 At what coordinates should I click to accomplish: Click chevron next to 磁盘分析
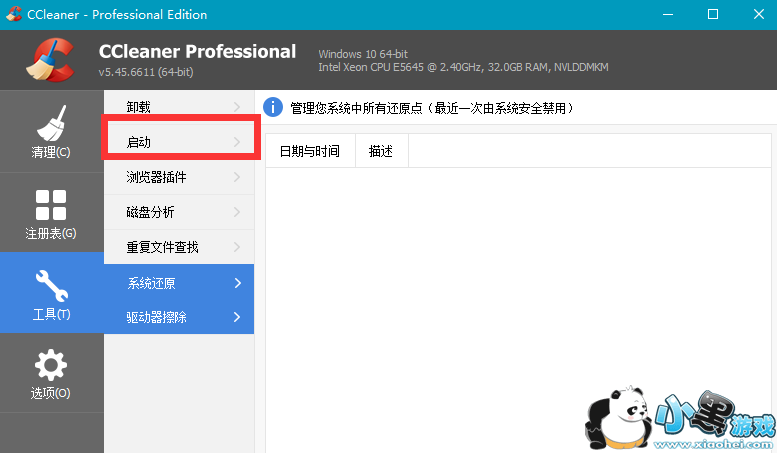click(x=237, y=212)
